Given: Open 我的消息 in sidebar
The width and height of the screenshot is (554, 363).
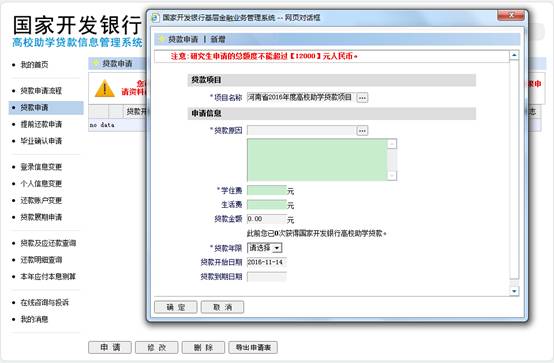Looking at the screenshot, I should point(34,319).
